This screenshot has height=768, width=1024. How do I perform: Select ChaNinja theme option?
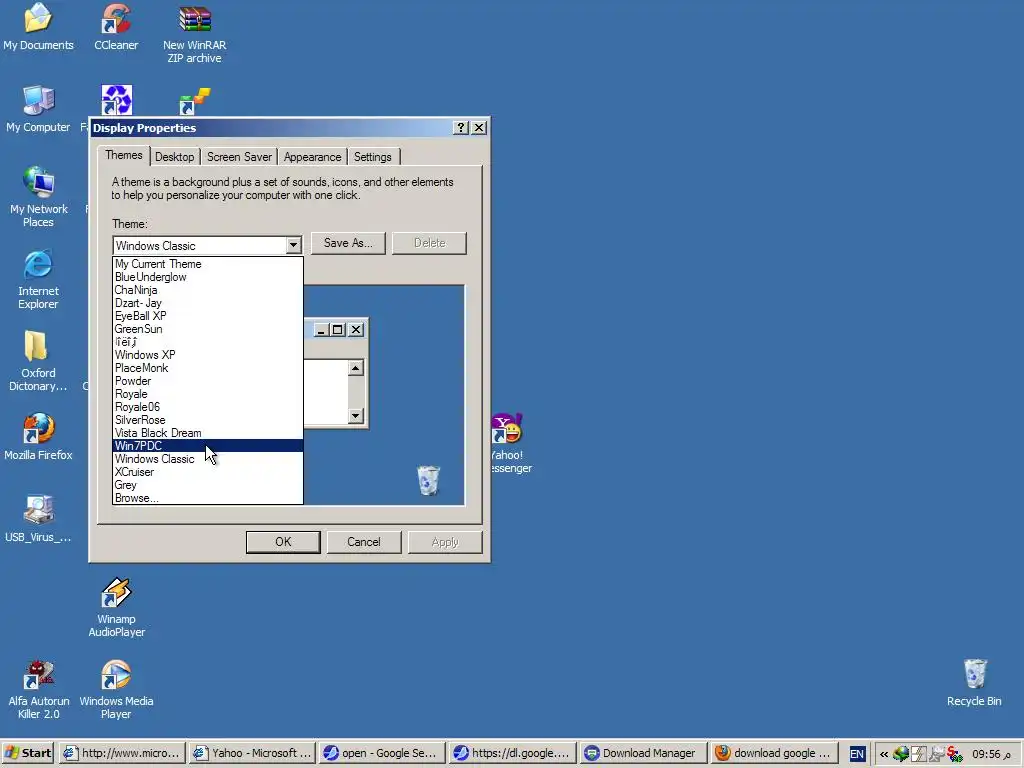pos(208,290)
